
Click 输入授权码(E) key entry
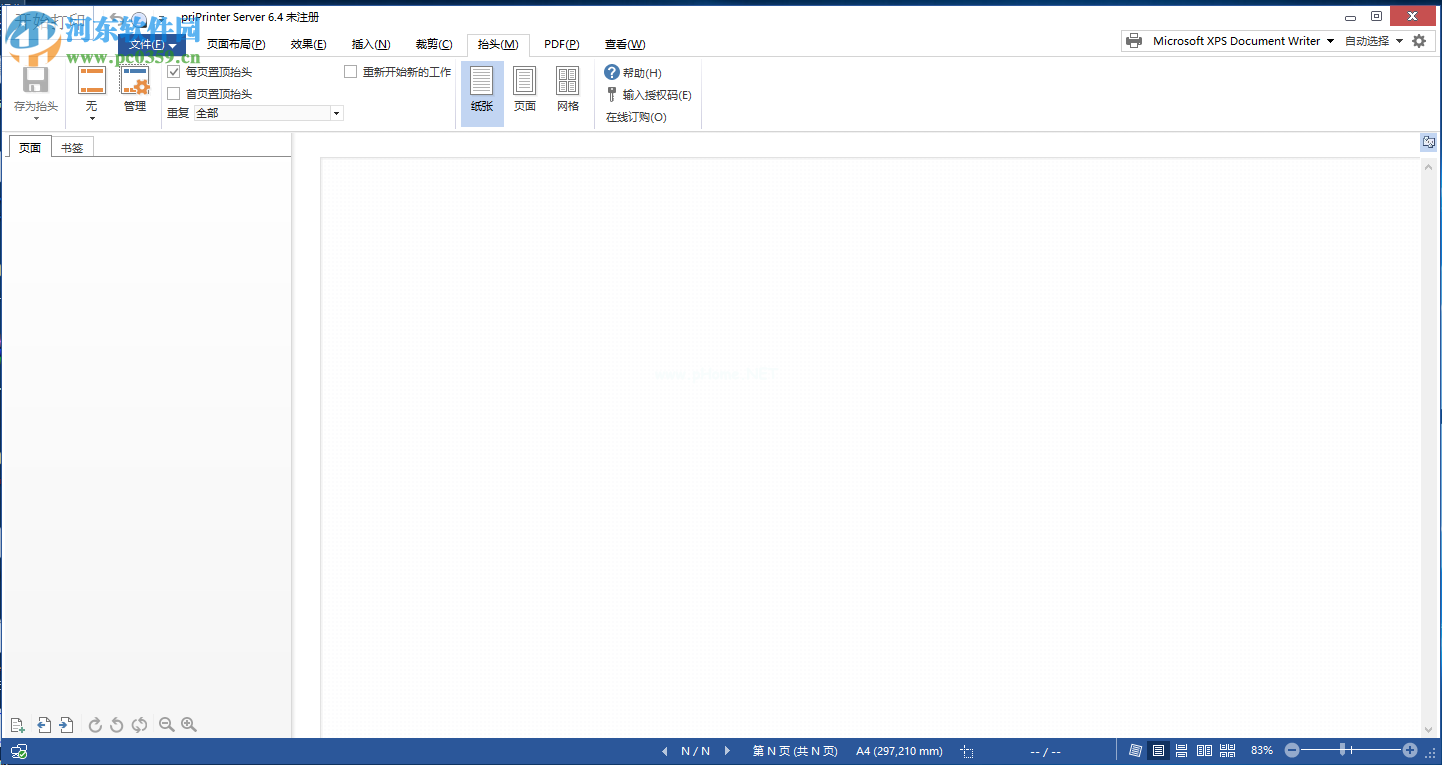coord(649,95)
